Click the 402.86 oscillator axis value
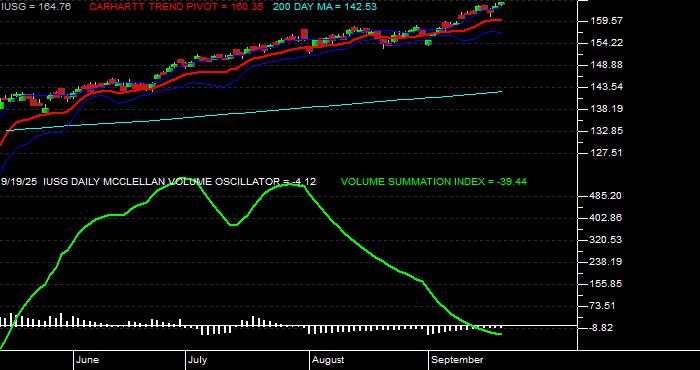This screenshot has width=700, height=370. [606, 218]
